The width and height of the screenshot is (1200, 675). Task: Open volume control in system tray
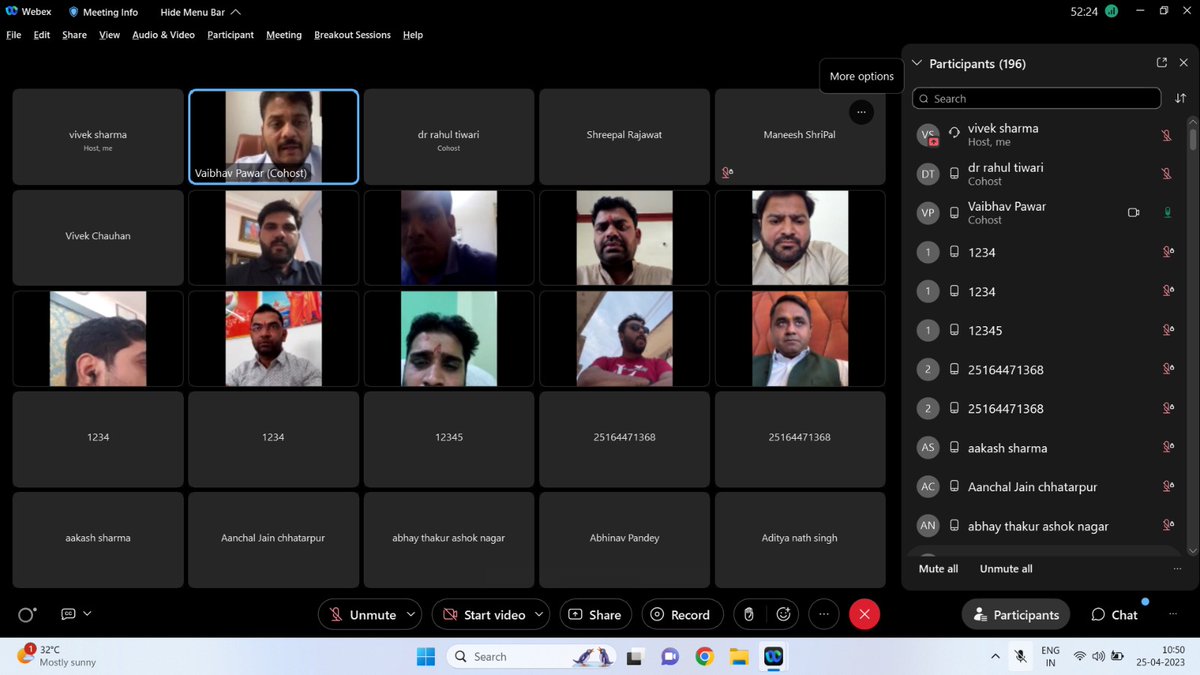(x=1099, y=656)
